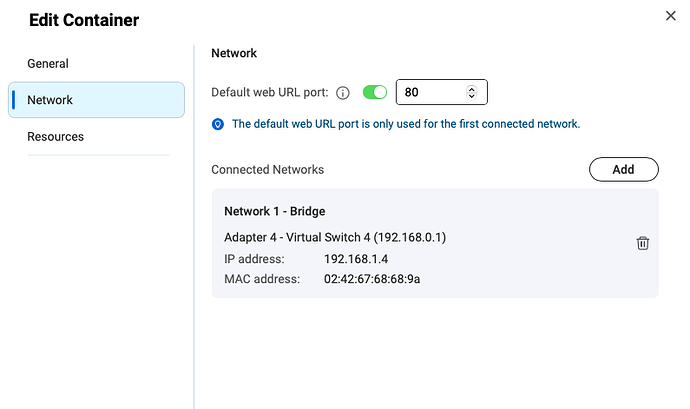The height and width of the screenshot is (409, 690).
Task: Click Adapter 4 - Virtual Switch 4 text
Action: (x=334, y=238)
